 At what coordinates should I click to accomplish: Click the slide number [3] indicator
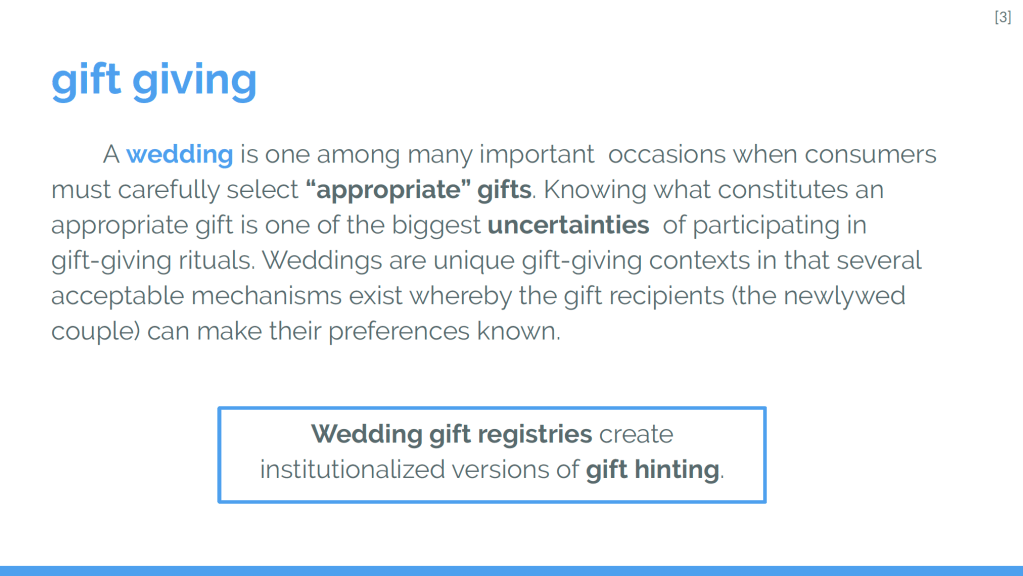coord(1002,17)
